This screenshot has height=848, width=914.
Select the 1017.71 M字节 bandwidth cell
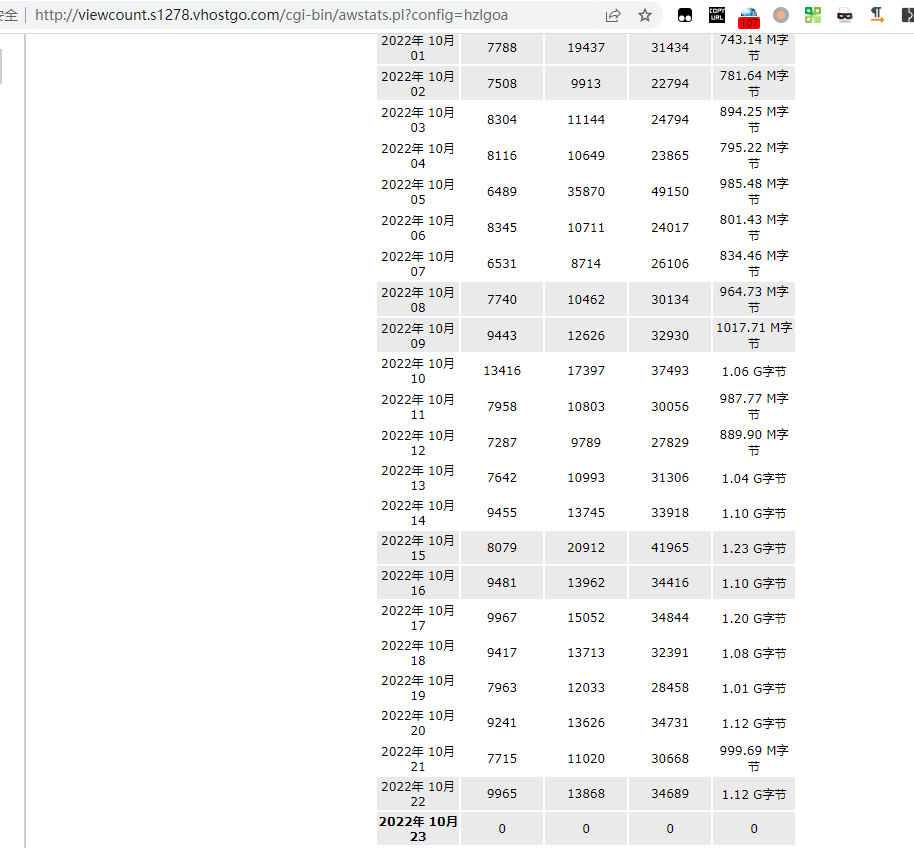tap(754, 335)
